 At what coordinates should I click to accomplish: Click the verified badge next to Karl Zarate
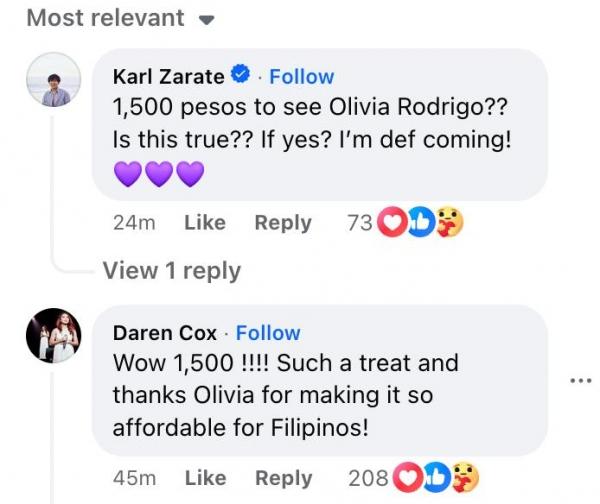click(x=240, y=75)
